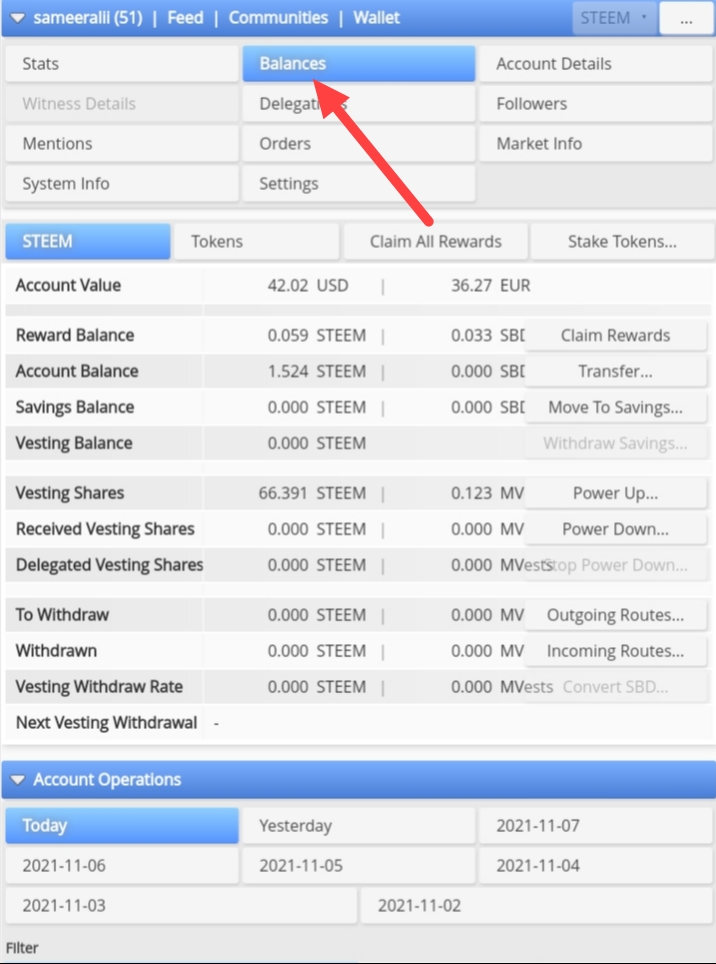This screenshot has height=964, width=716.
Task: Start a Power Up
Action: click(x=615, y=493)
